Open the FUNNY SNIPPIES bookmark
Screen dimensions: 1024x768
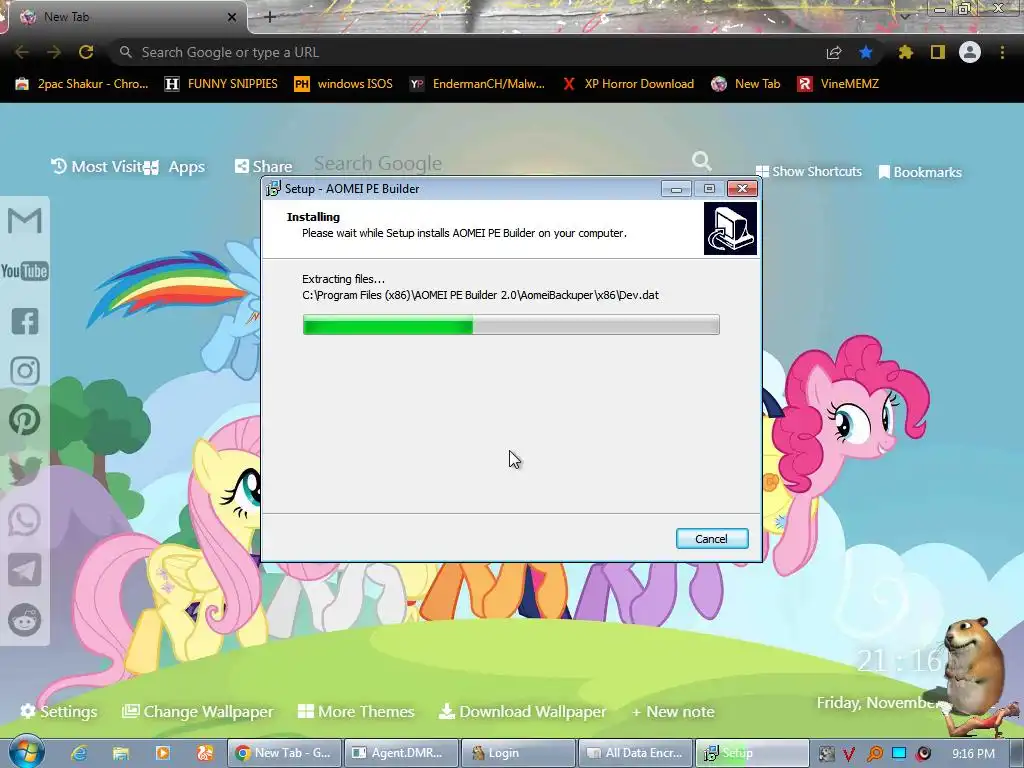tap(221, 84)
